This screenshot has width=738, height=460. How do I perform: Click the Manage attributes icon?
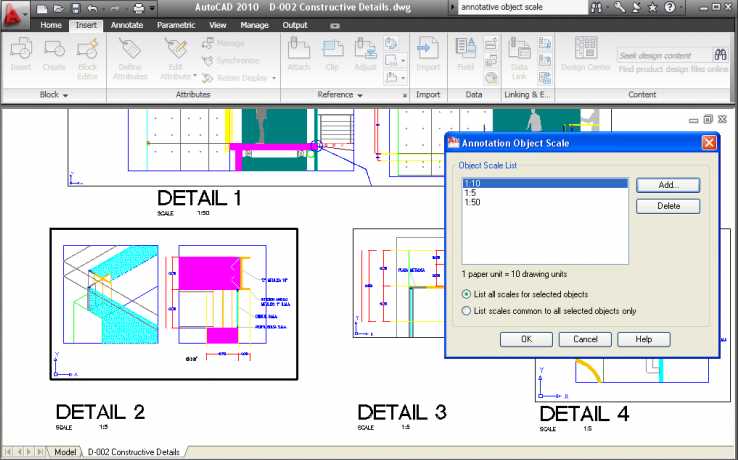click(209, 44)
